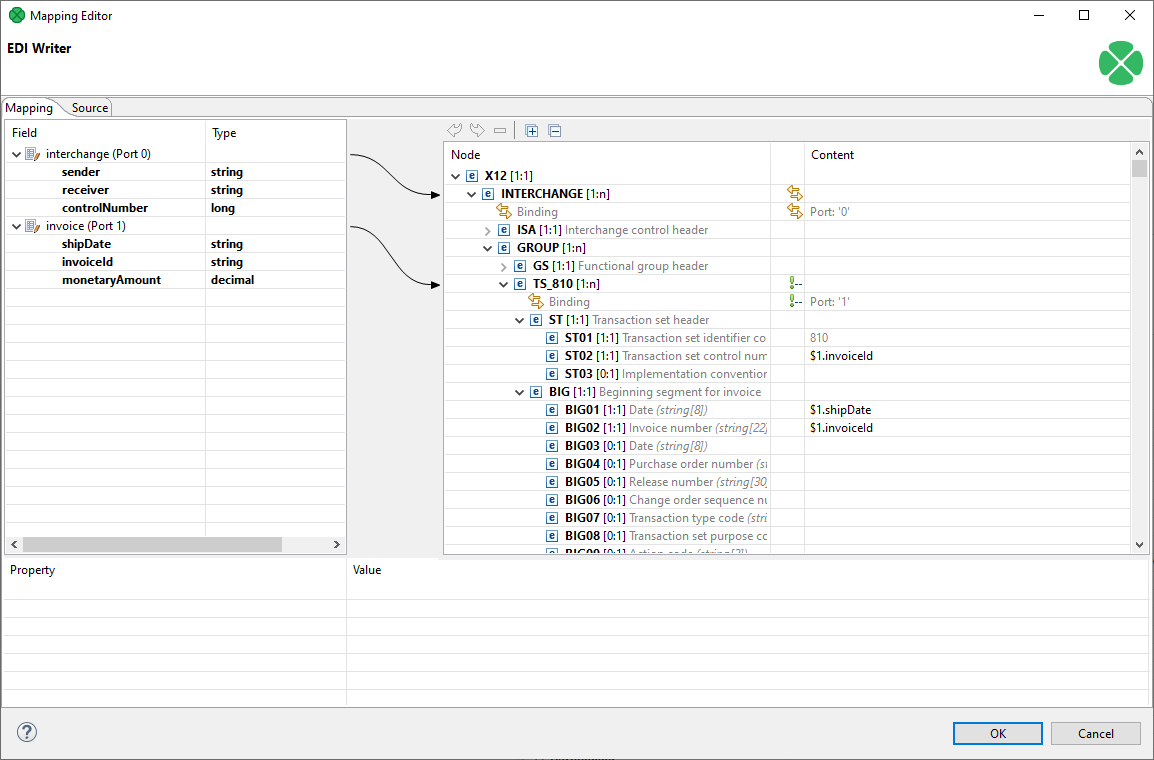Click the horizontal scrollbar under the Field panel
Screen dimensions: 1154x760
click(x=150, y=544)
